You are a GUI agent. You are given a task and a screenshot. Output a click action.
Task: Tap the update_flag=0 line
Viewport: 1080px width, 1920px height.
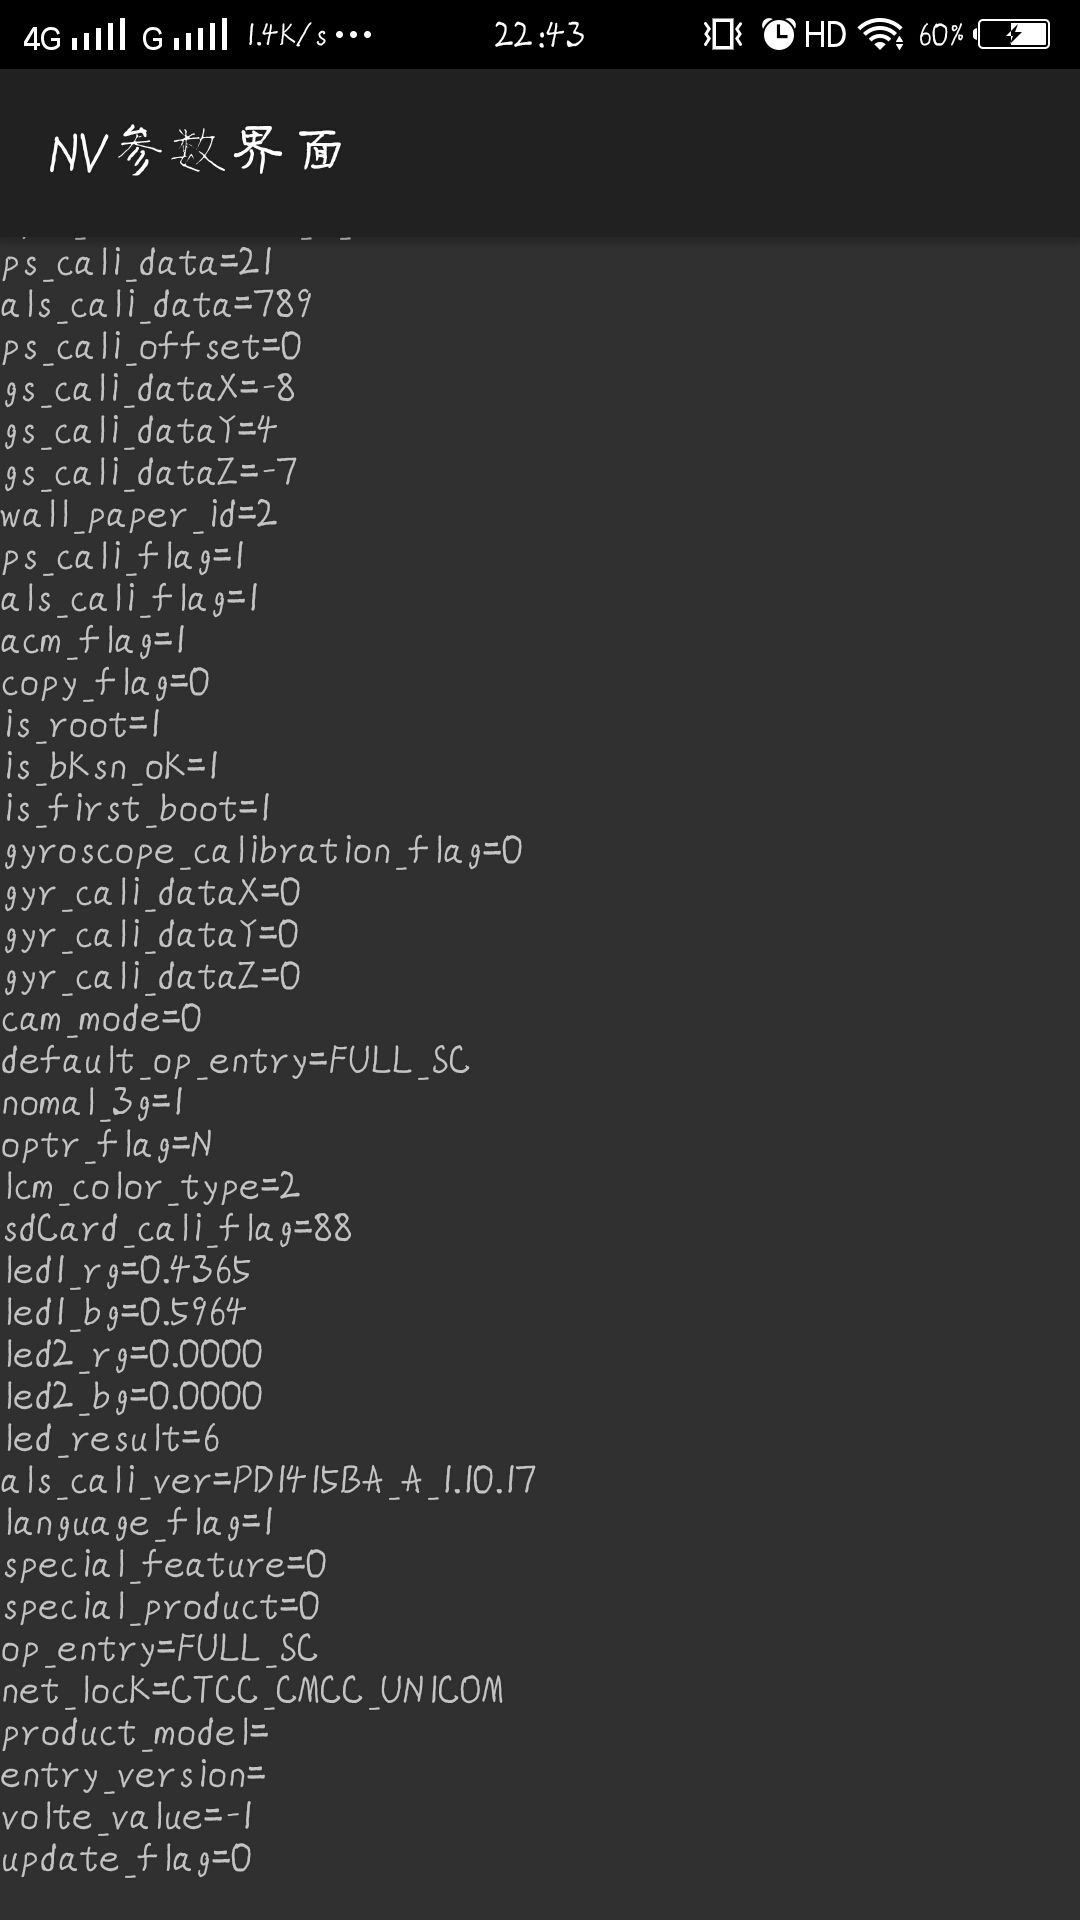tap(126, 1859)
